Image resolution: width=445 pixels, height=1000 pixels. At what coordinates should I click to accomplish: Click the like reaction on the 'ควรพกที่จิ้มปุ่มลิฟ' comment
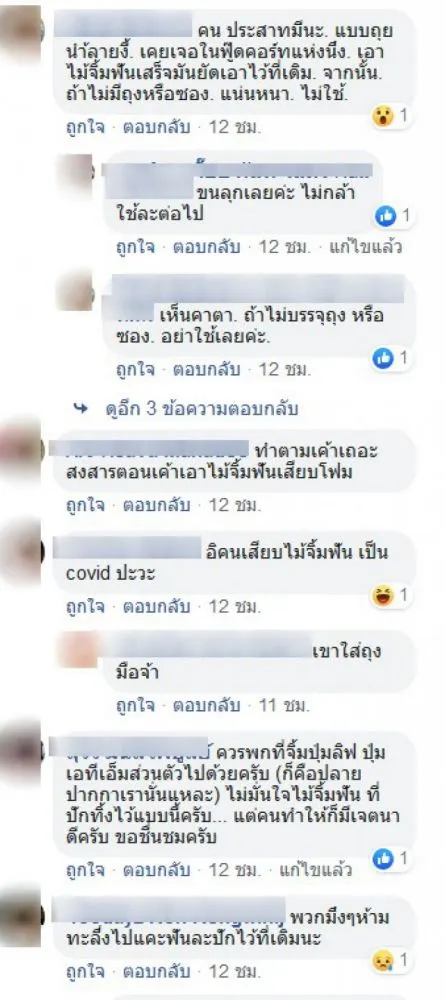[x=383, y=858]
